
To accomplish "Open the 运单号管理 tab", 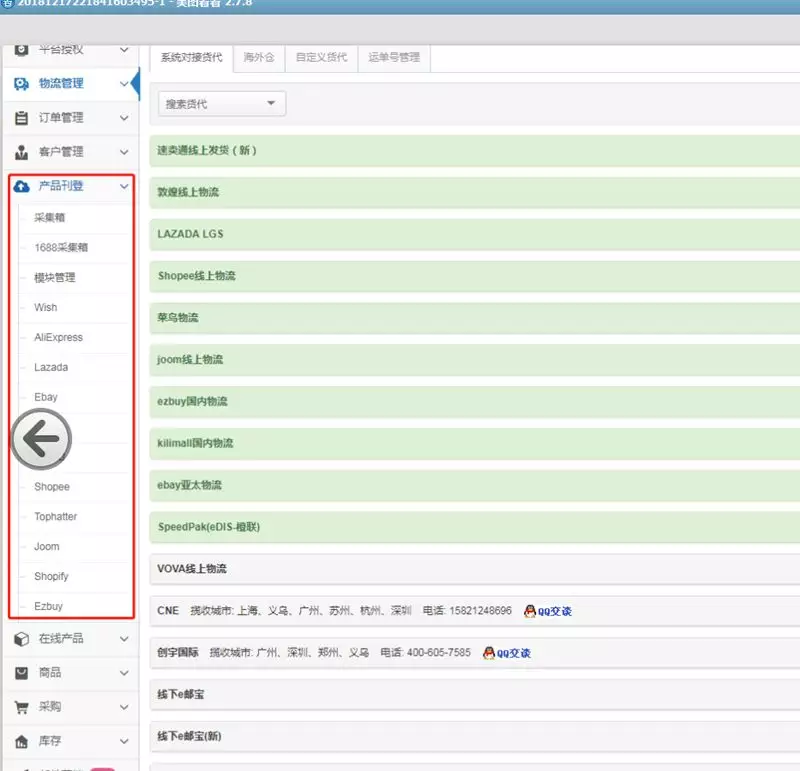I will click(x=394, y=58).
